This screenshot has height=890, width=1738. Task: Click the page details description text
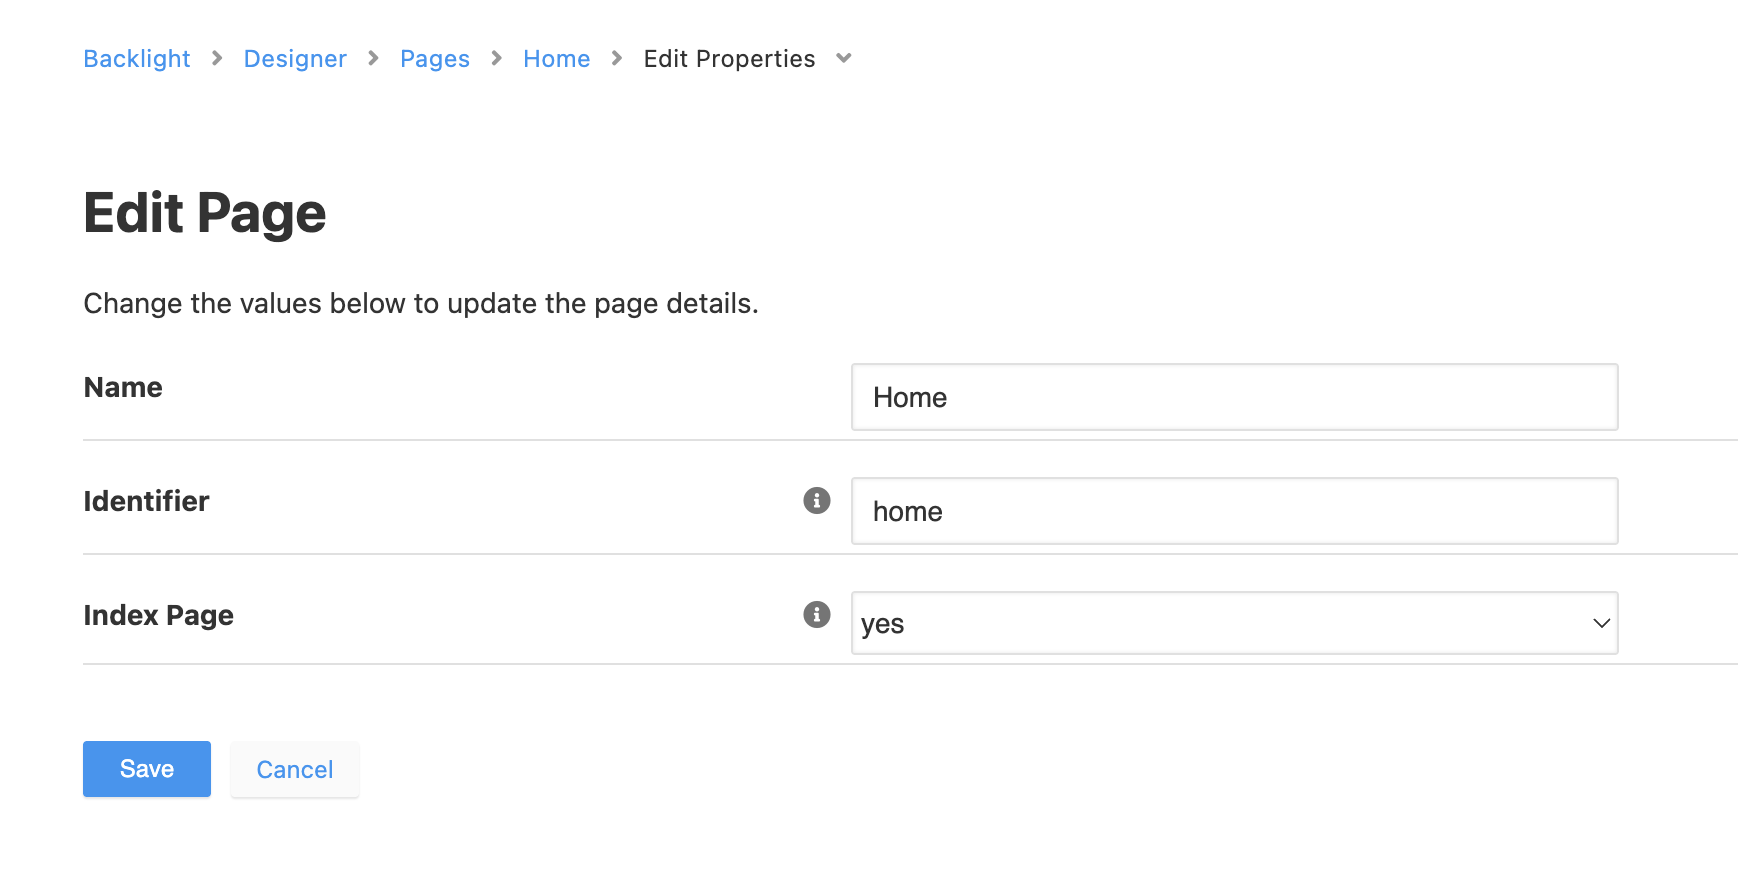pos(421,303)
